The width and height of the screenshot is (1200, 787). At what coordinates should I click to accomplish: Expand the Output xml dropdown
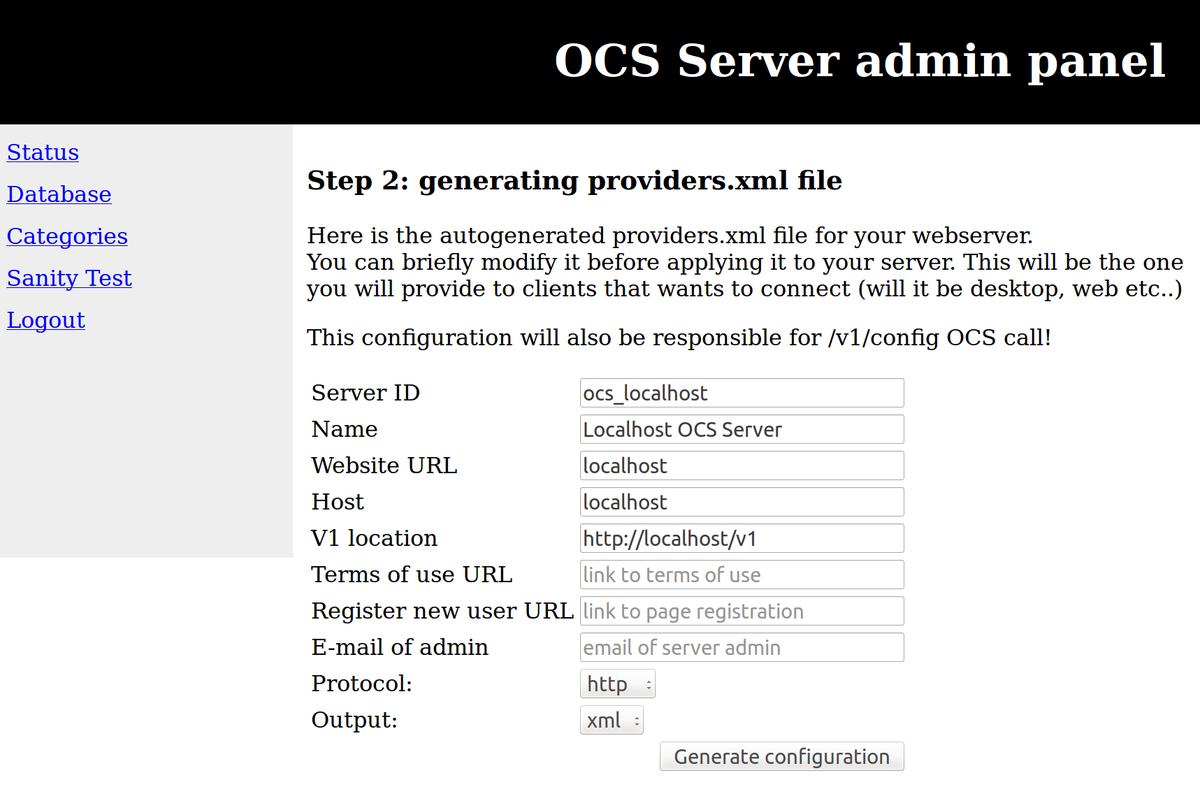click(611, 721)
